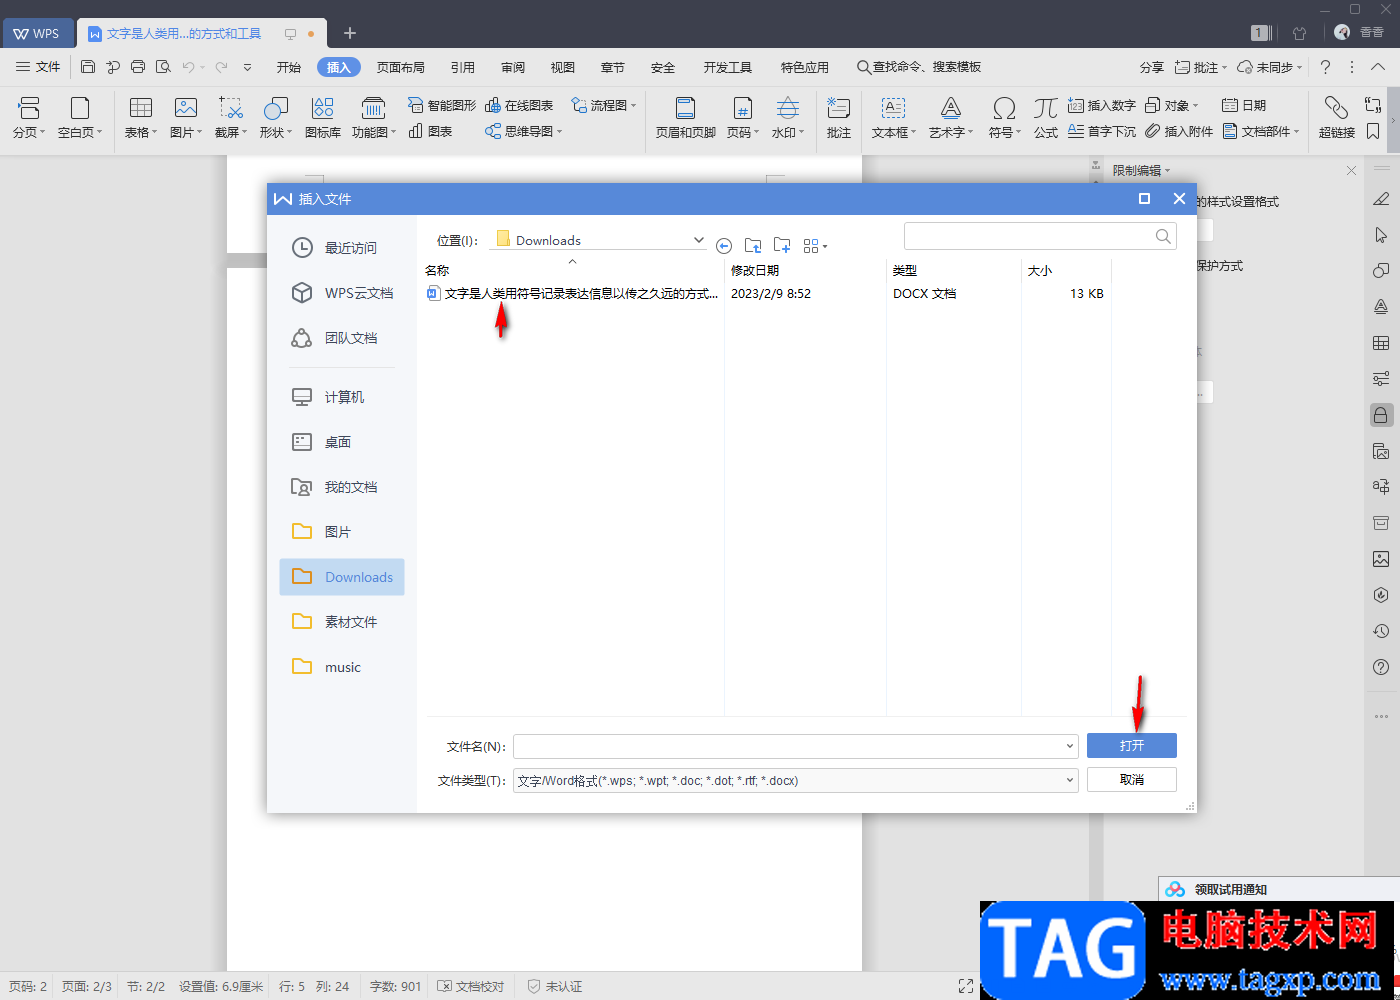
Task: Open 在线图表 online chart
Action: tap(519, 105)
